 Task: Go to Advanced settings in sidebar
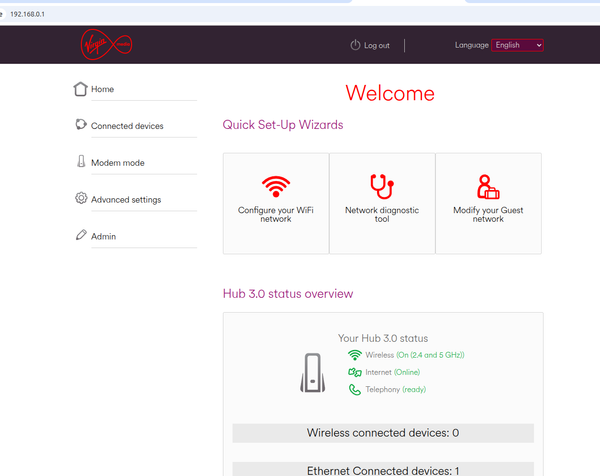pyautogui.click(x=126, y=200)
